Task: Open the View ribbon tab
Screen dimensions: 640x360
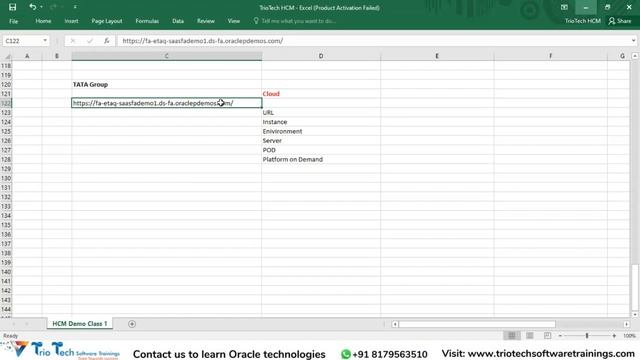Action: [233, 21]
